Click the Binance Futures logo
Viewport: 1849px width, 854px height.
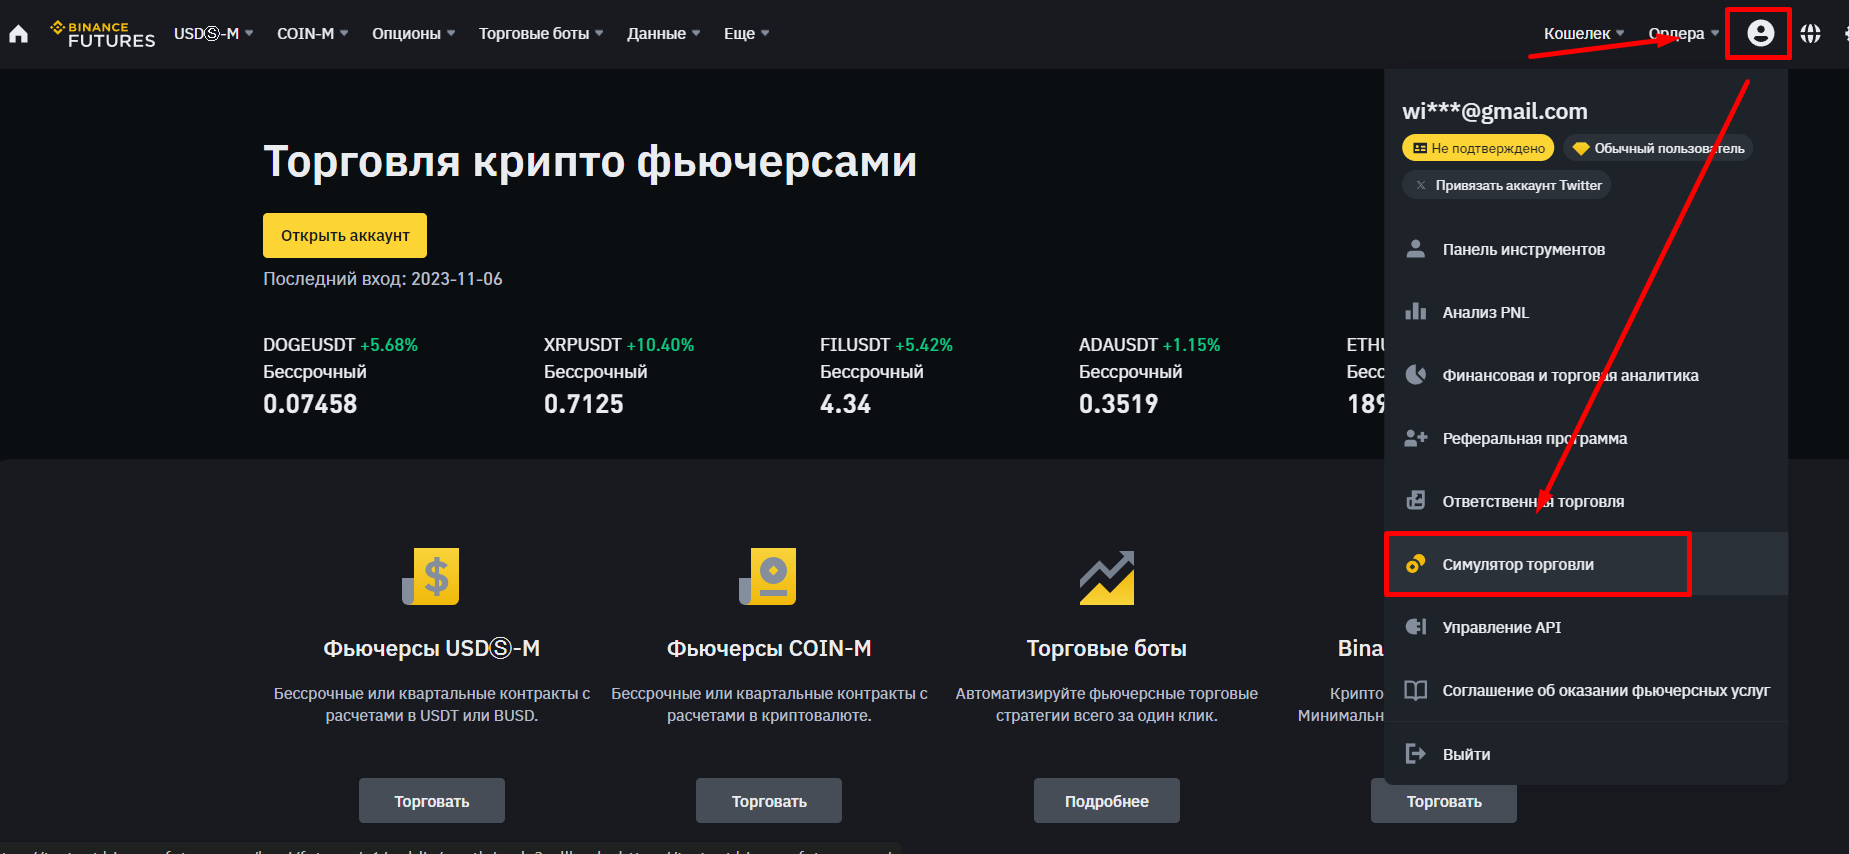coord(103,34)
